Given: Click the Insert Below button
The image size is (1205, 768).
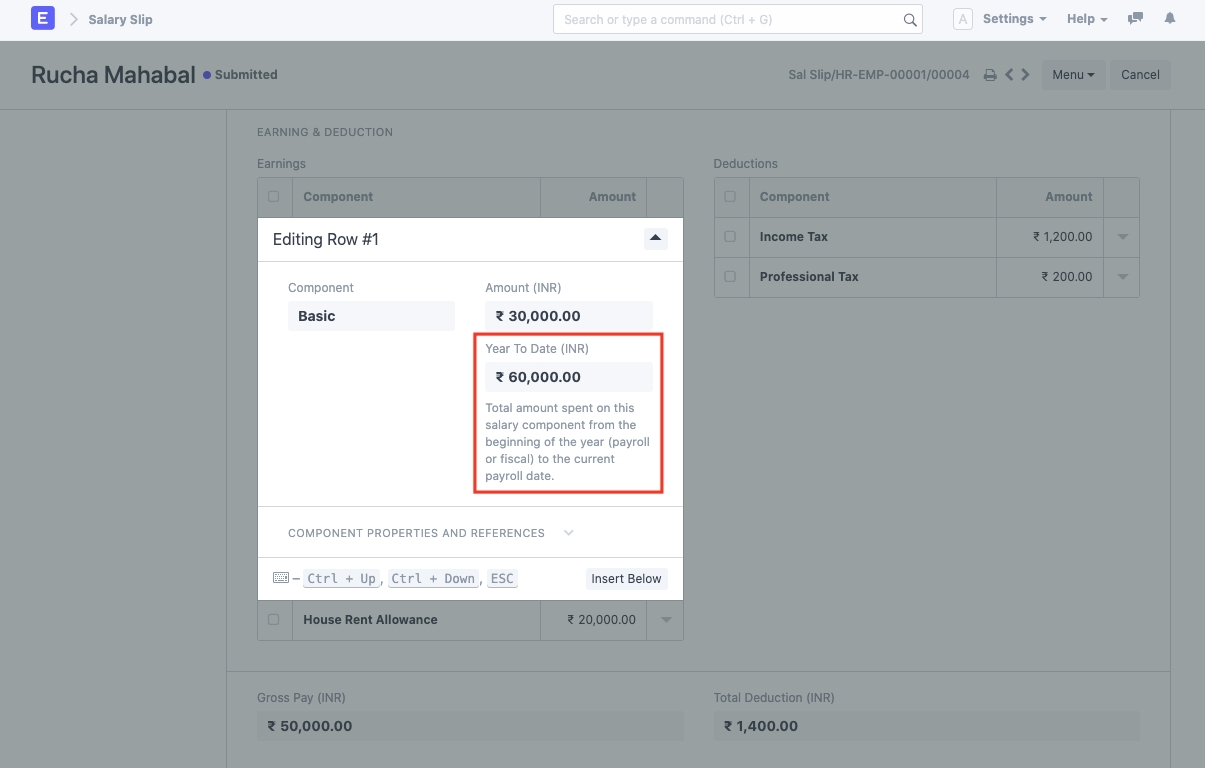Looking at the screenshot, I should 626,578.
